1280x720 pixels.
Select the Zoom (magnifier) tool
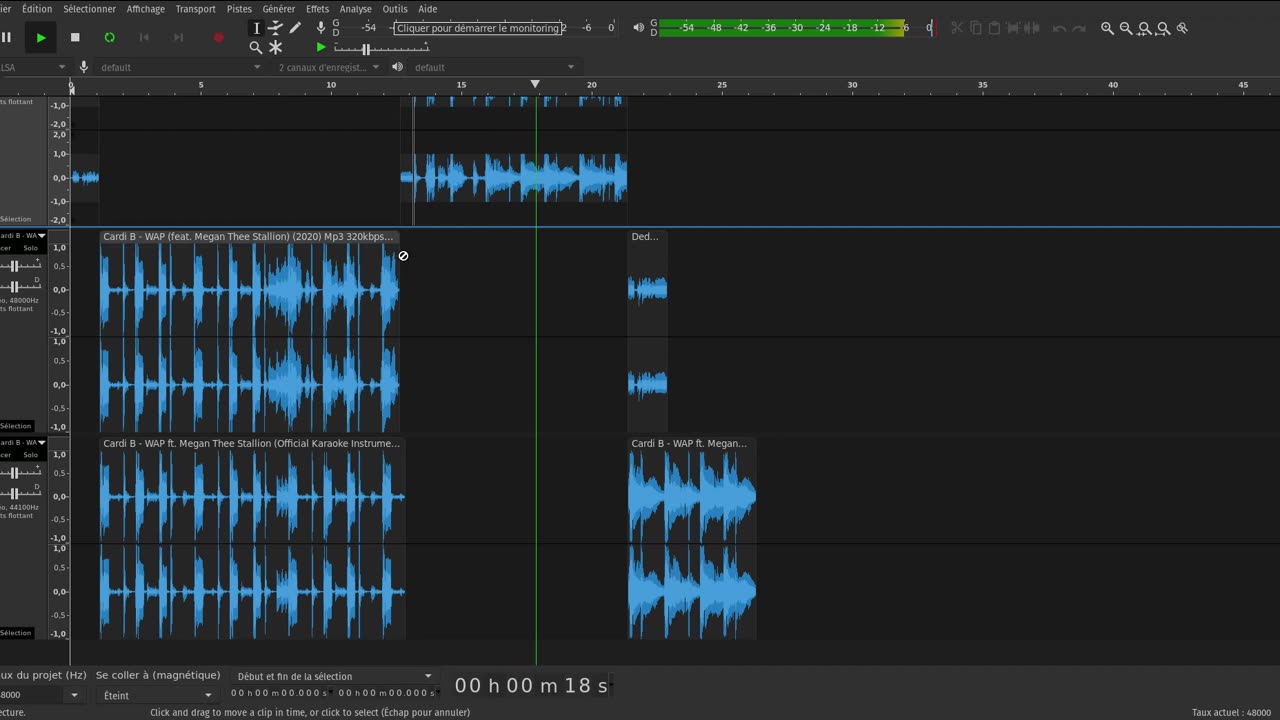click(x=256, y=47)
